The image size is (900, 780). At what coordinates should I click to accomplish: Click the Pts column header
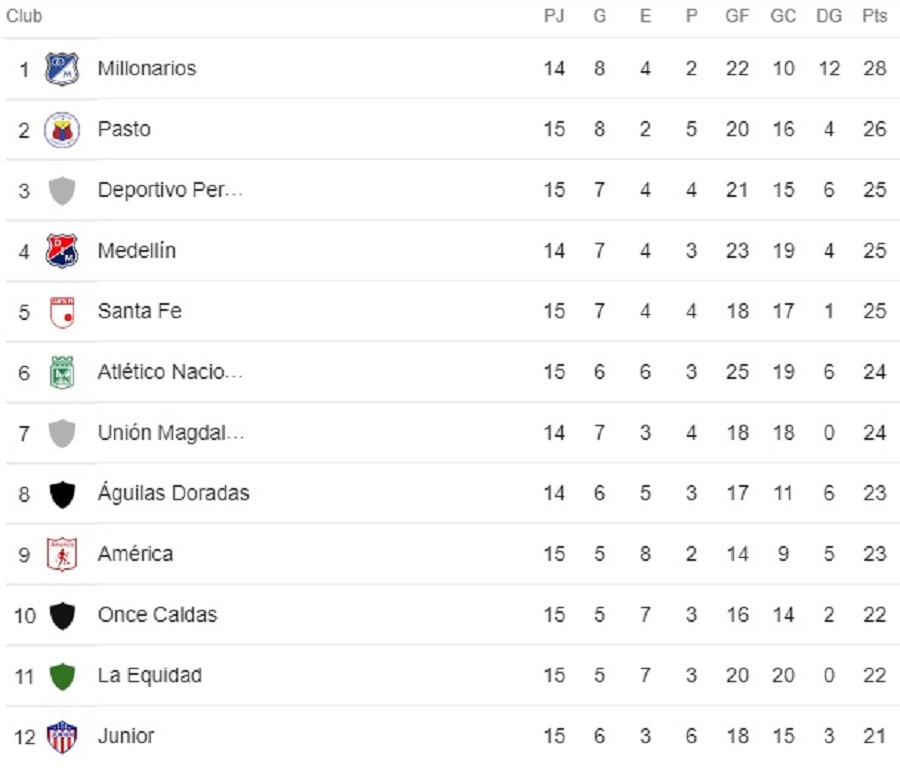pos(874,17)
